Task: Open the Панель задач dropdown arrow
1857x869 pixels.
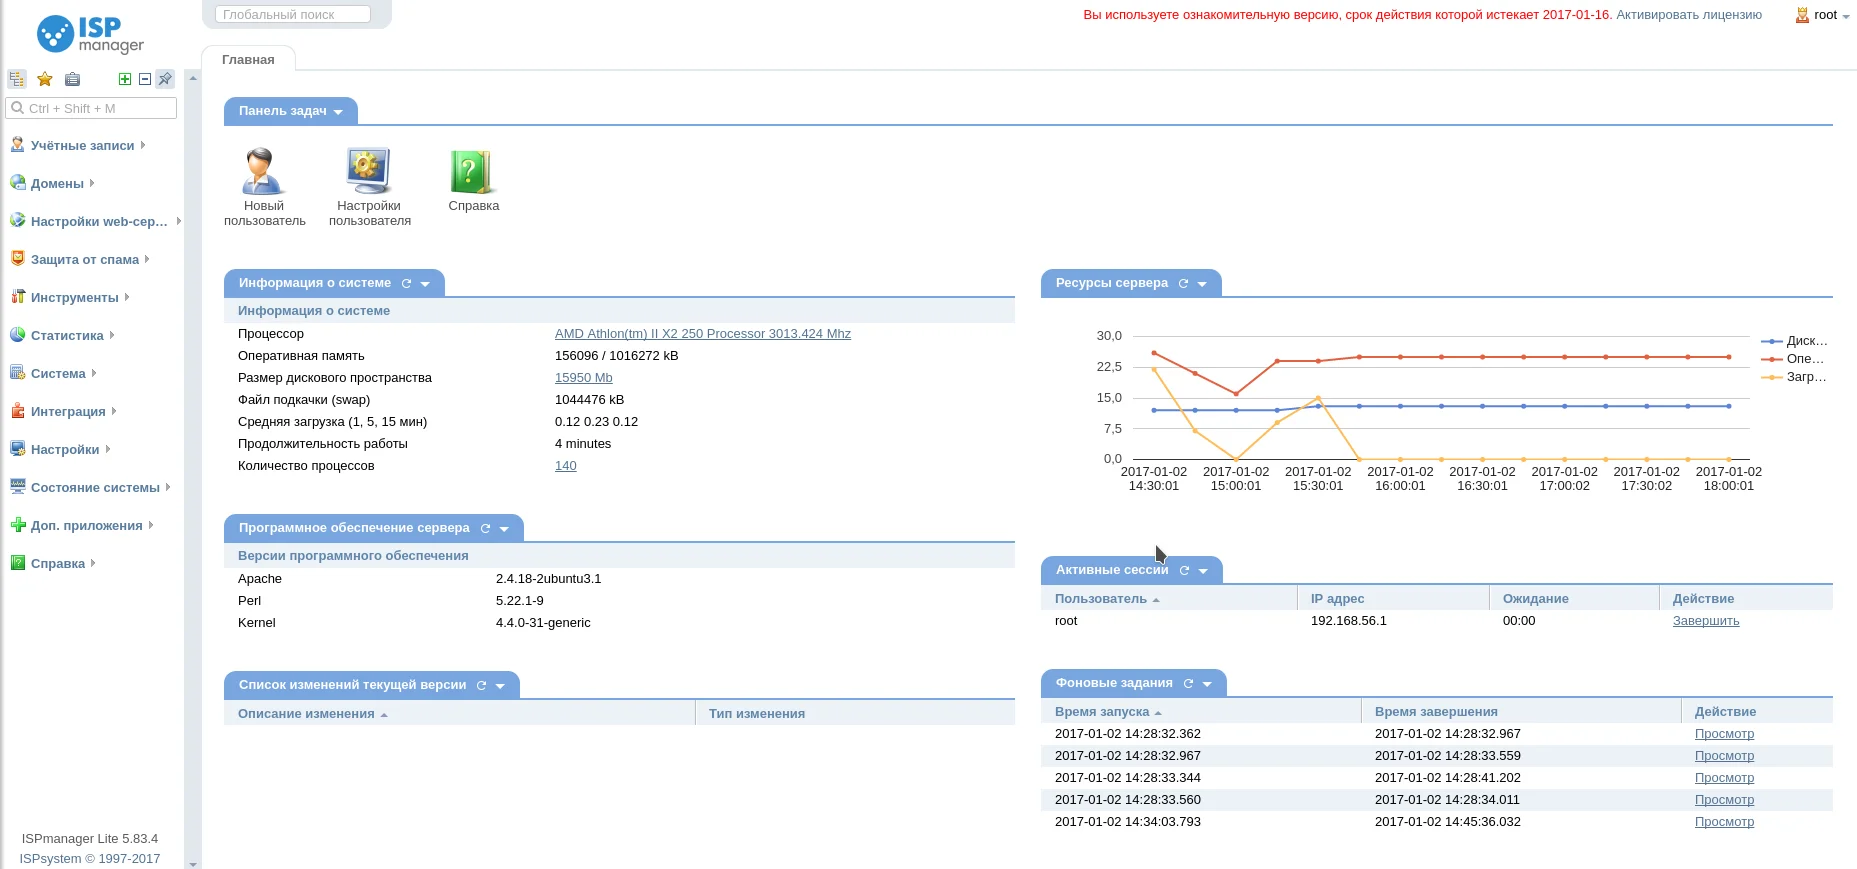Action: [338, 112]
